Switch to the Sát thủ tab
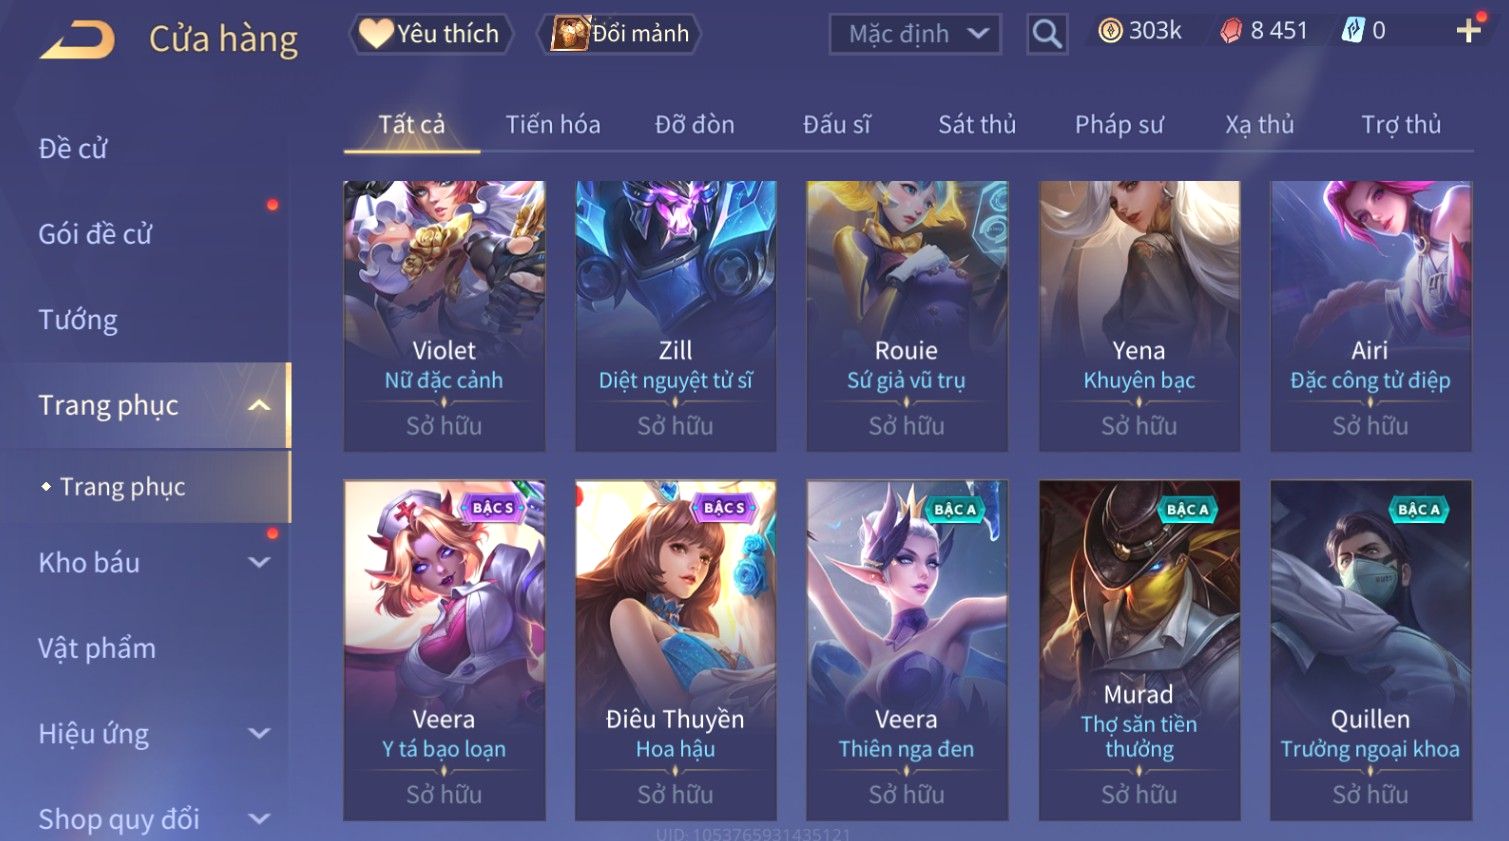 click(977, 124)
